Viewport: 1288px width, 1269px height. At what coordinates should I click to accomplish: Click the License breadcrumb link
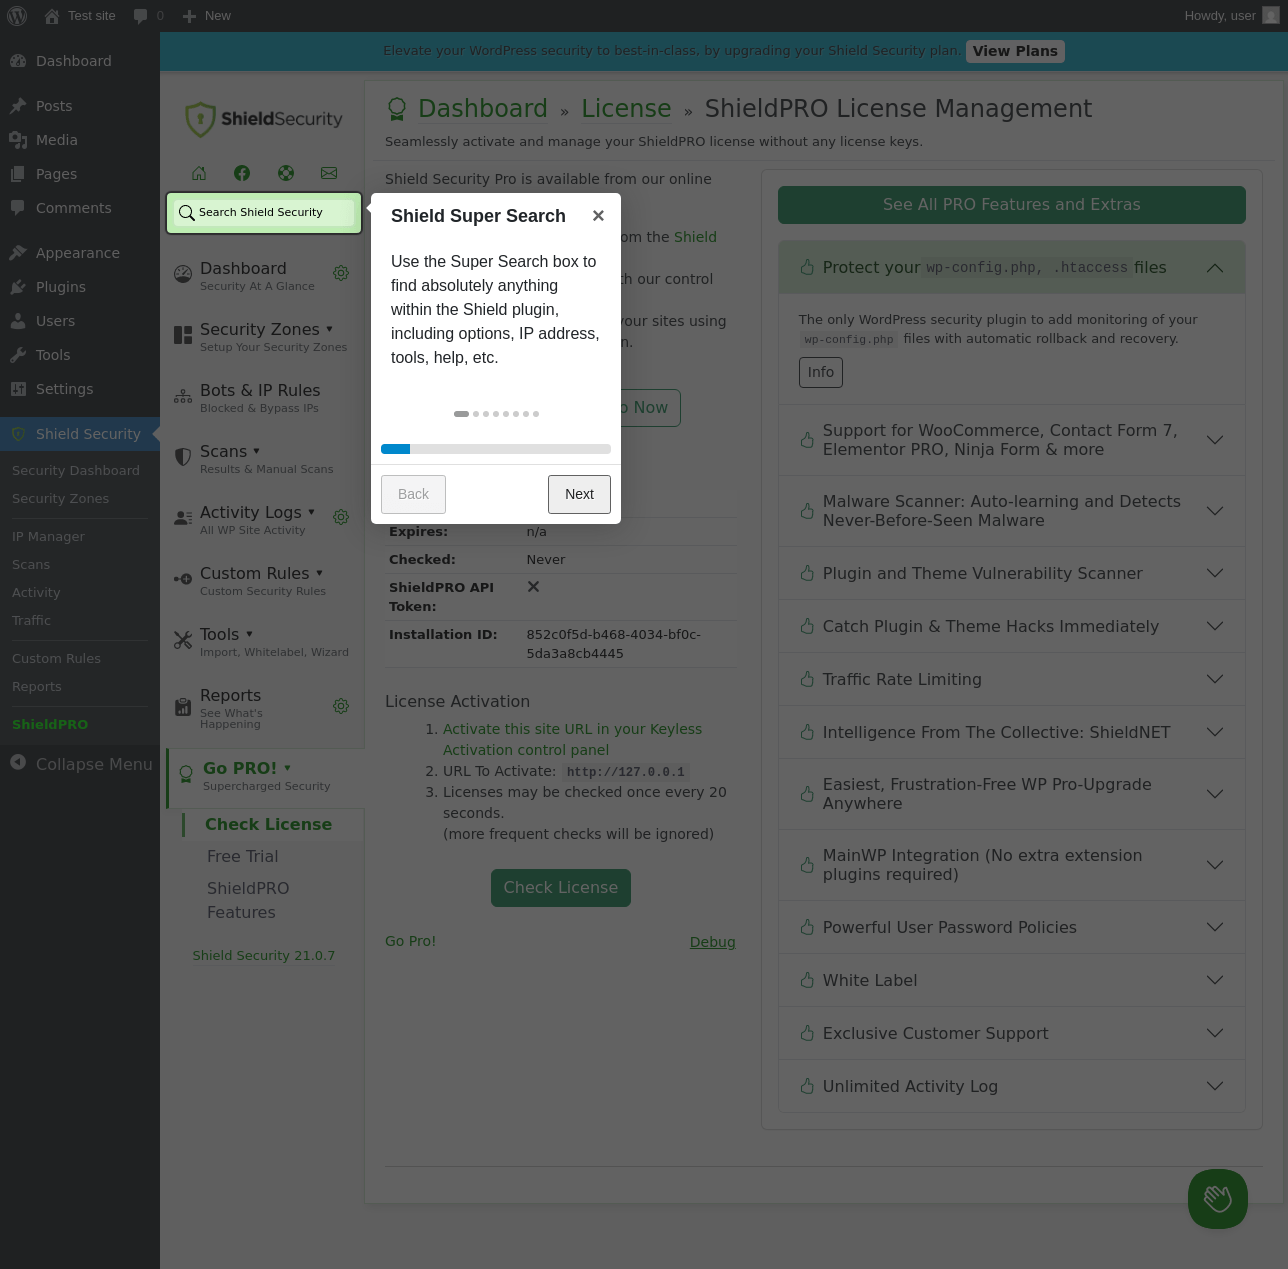(627, 108)
